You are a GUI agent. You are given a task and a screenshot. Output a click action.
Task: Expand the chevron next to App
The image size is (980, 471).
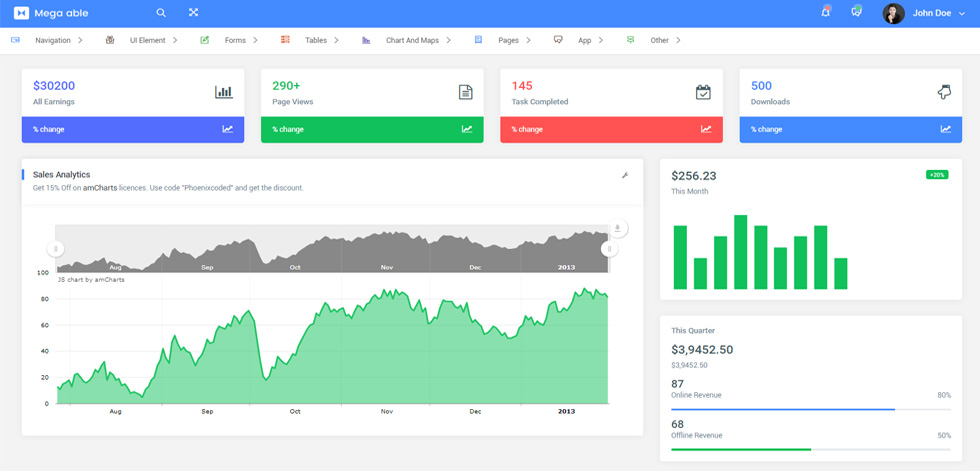601,41
